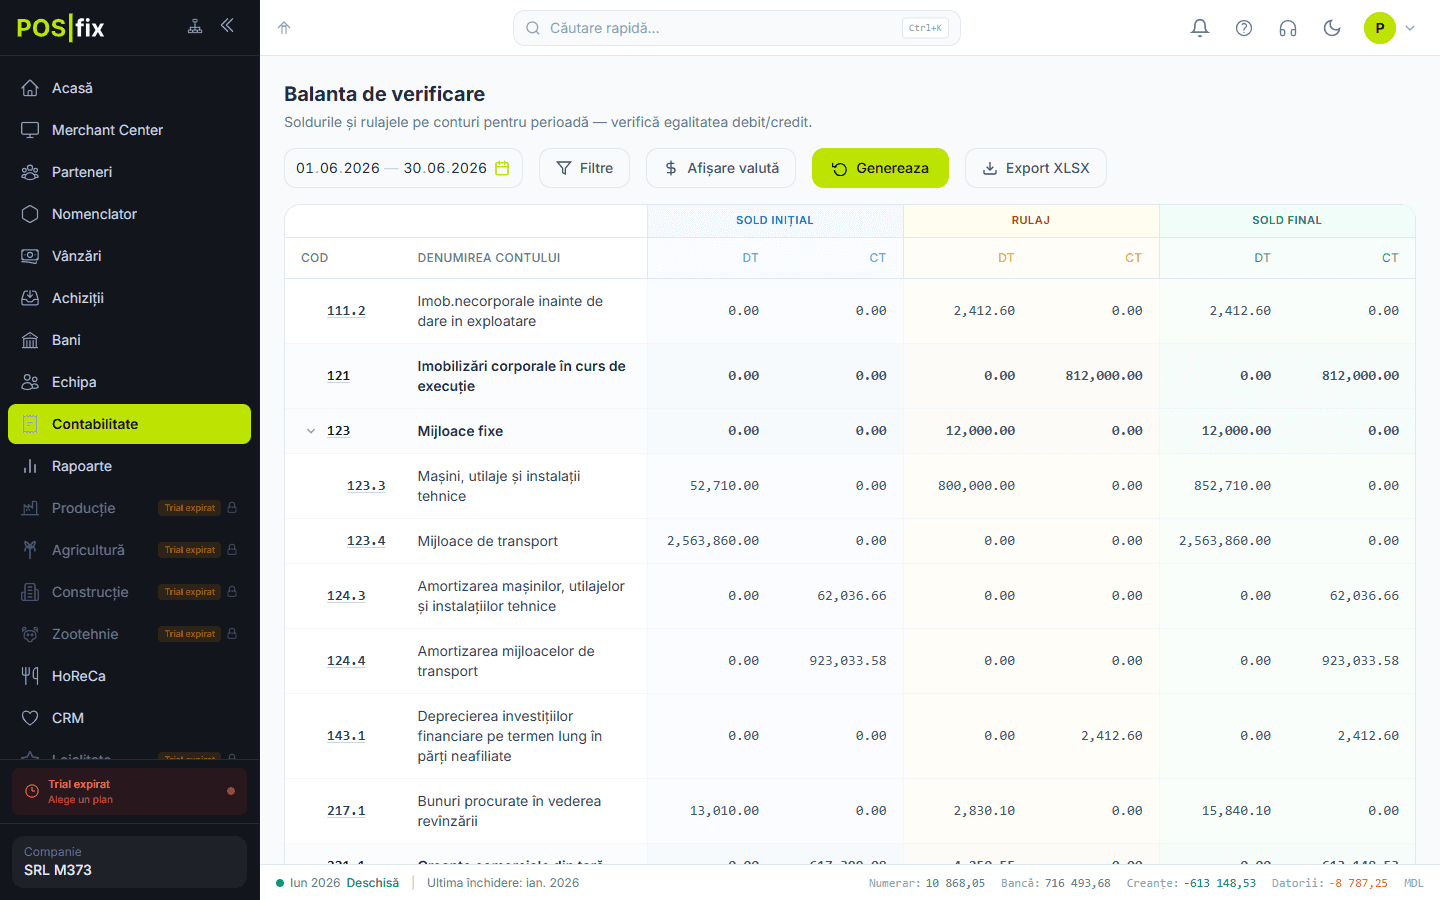This screenshot has width=1440, height=900.
Task: Click the Construcție building icon
Action: point(30,592)
